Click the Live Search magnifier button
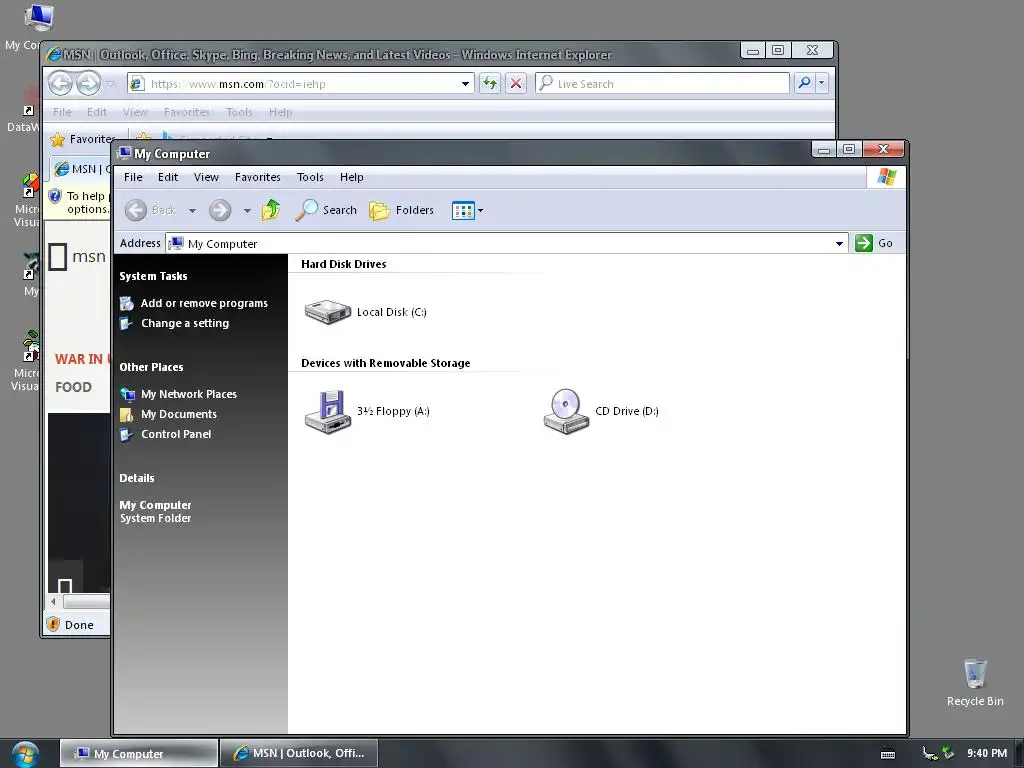Screen dimensions: 1024x768 click(x=805, y=83)
